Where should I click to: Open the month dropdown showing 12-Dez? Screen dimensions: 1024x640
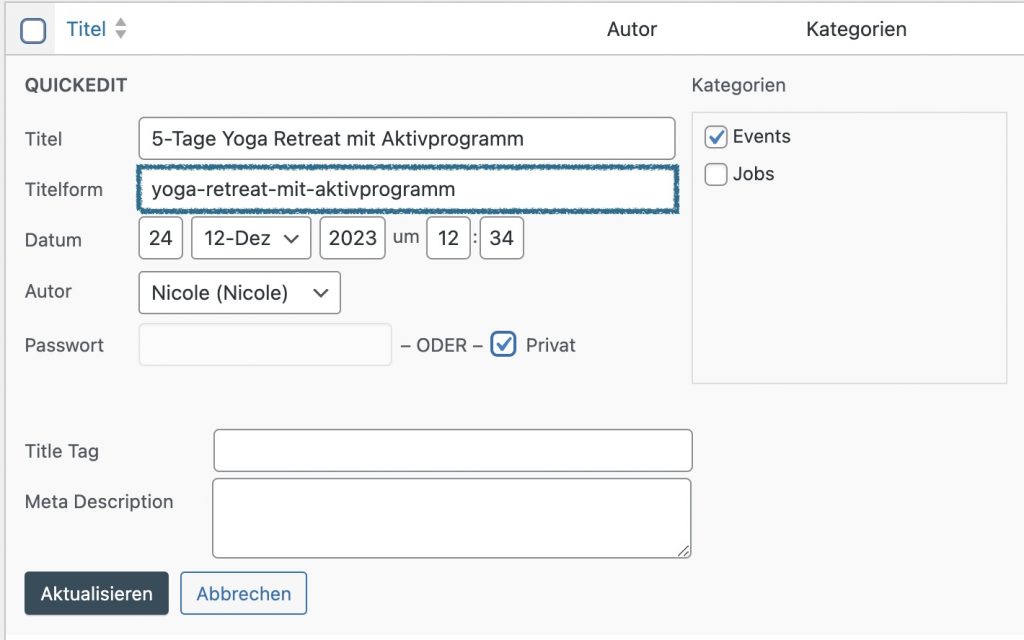coord(251,239)
